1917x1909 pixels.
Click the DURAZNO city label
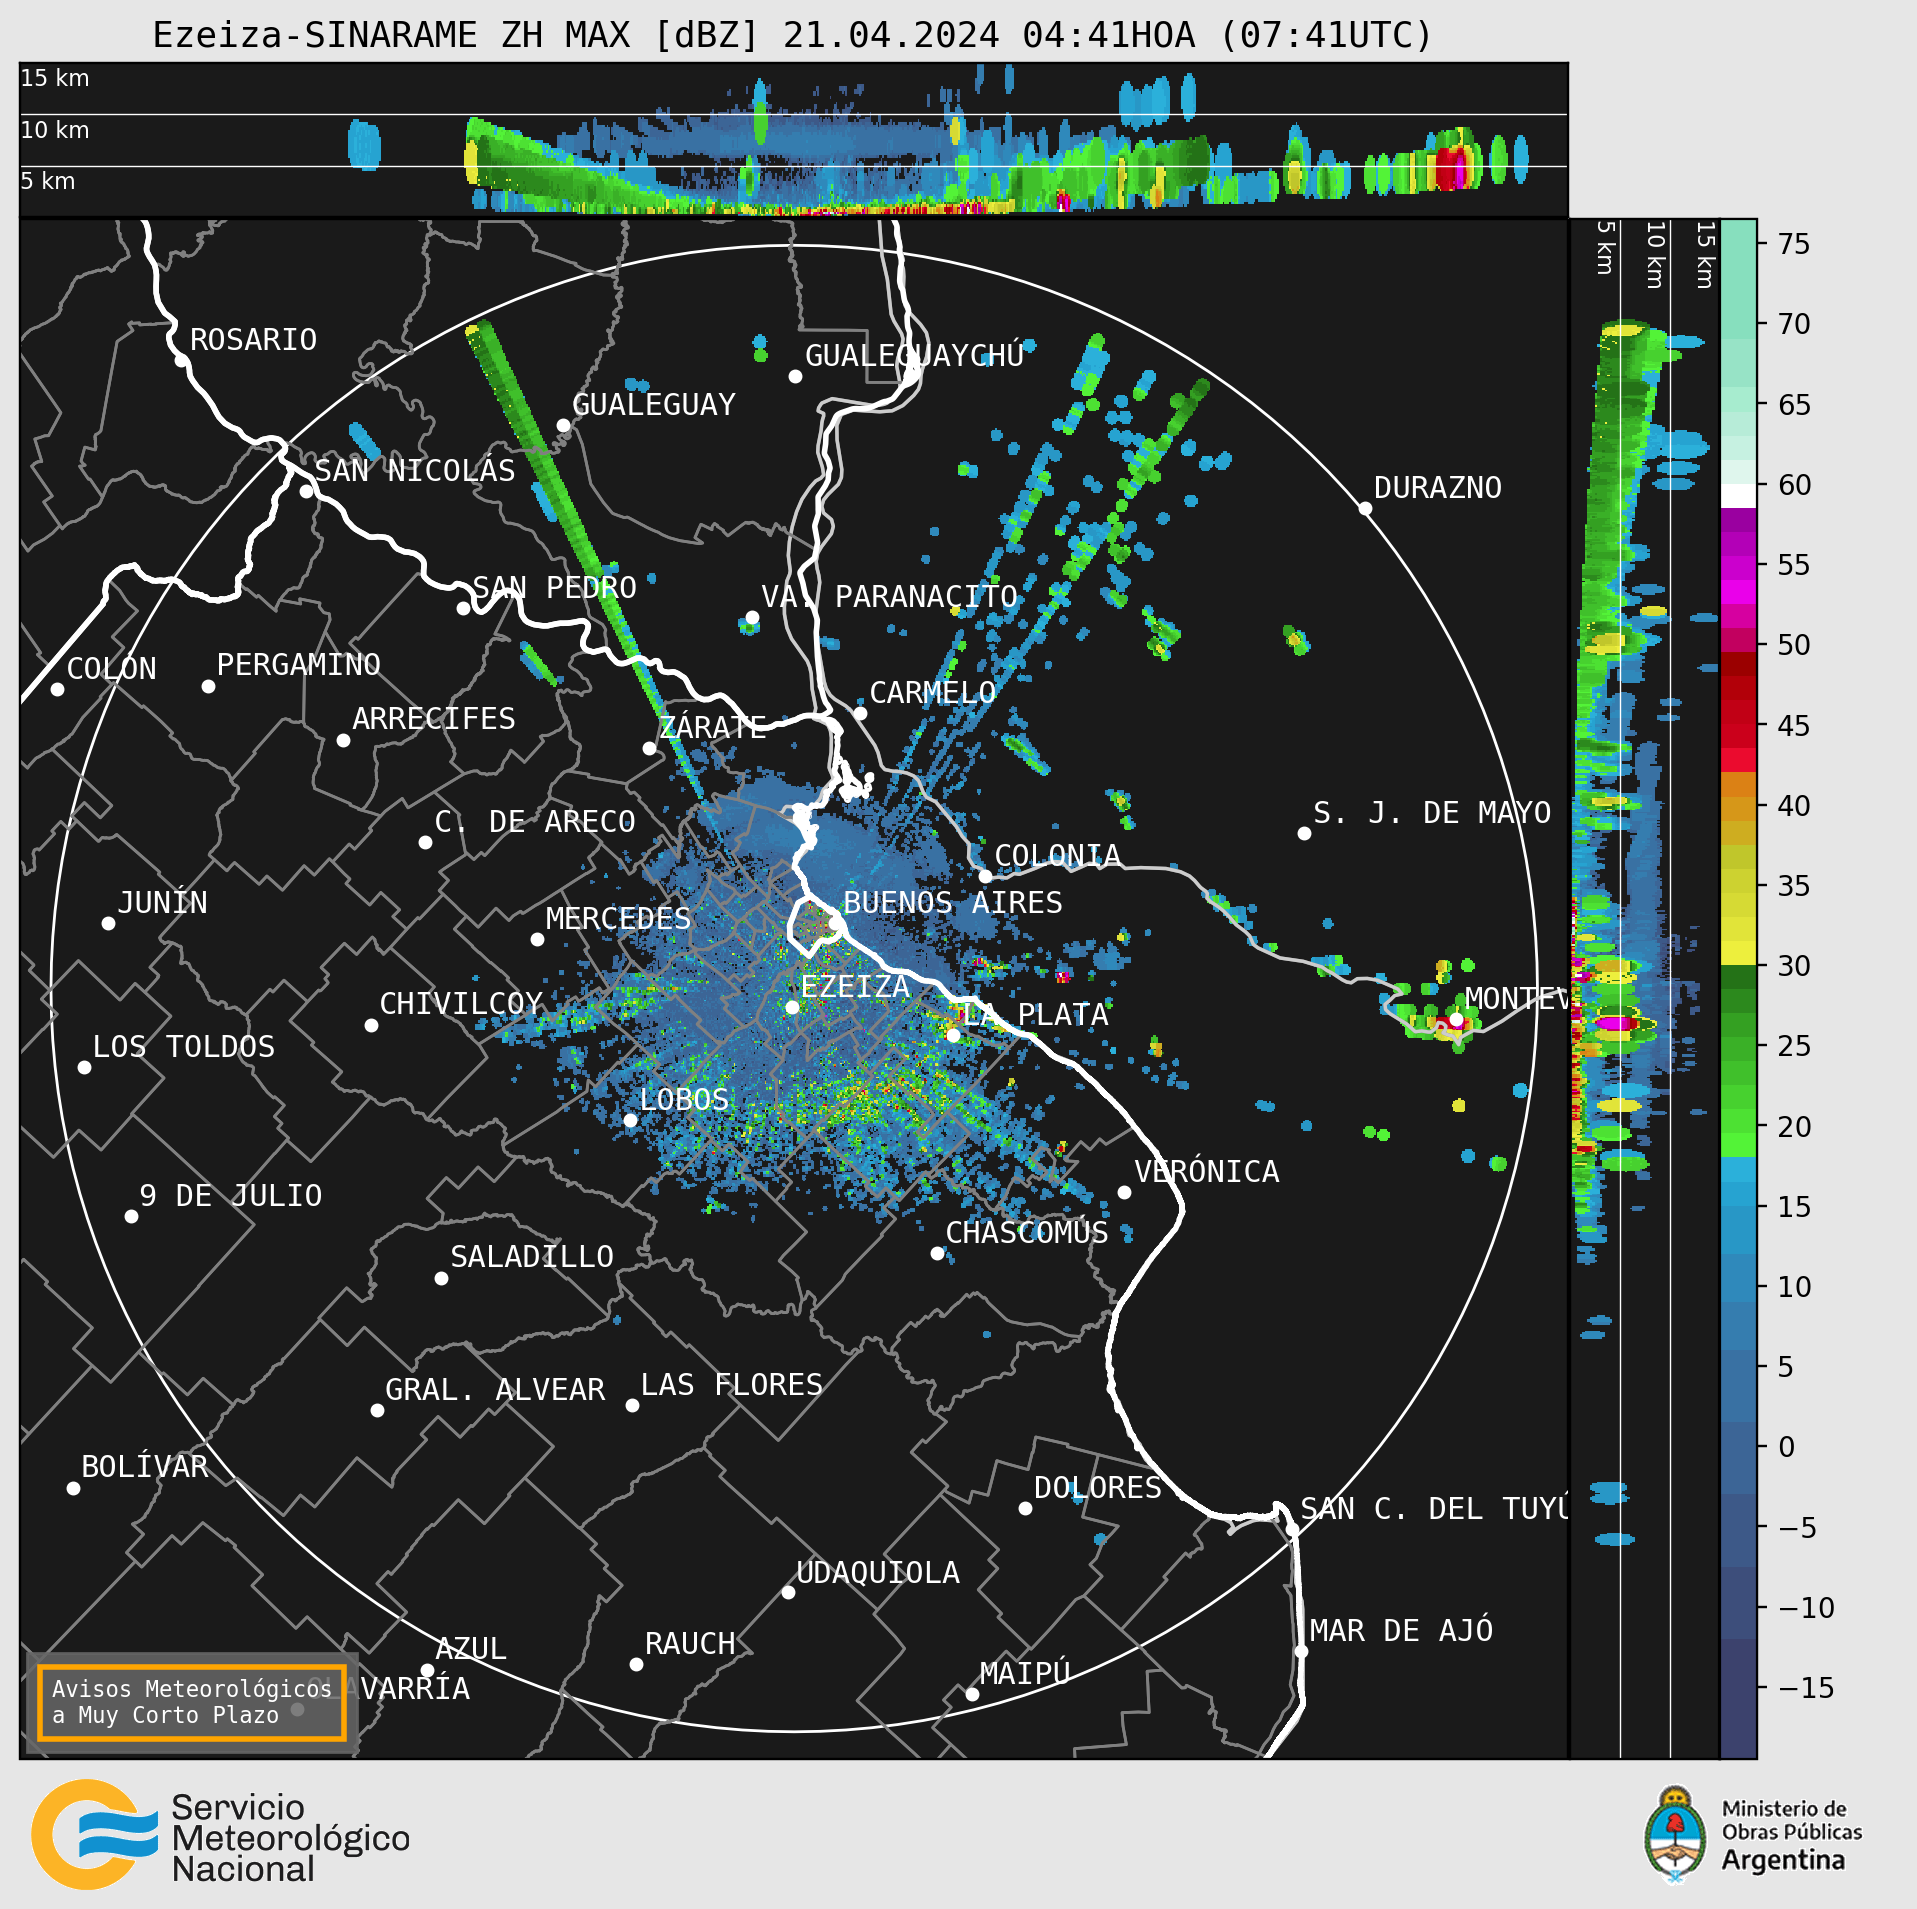(1437, 487)
